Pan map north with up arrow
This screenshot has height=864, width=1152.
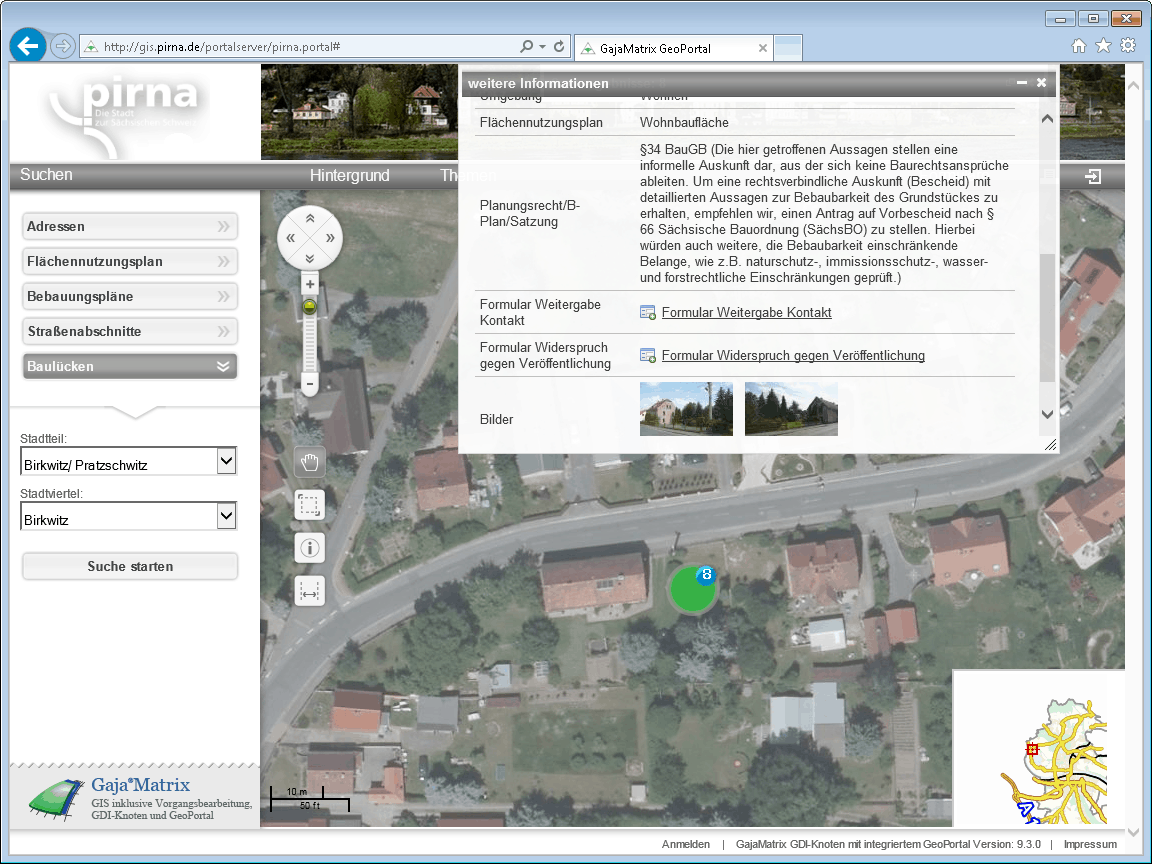coord(310,218)
